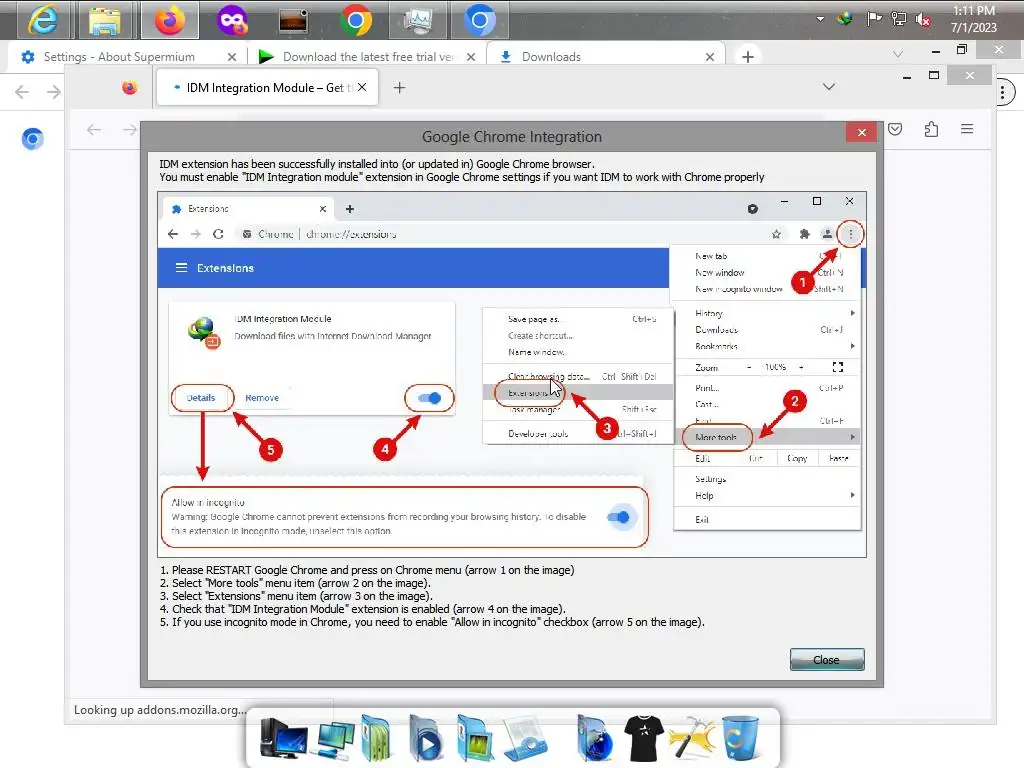Close the Download the latest free trial tab
The image size is (1024, 768).
pos(471,57)
